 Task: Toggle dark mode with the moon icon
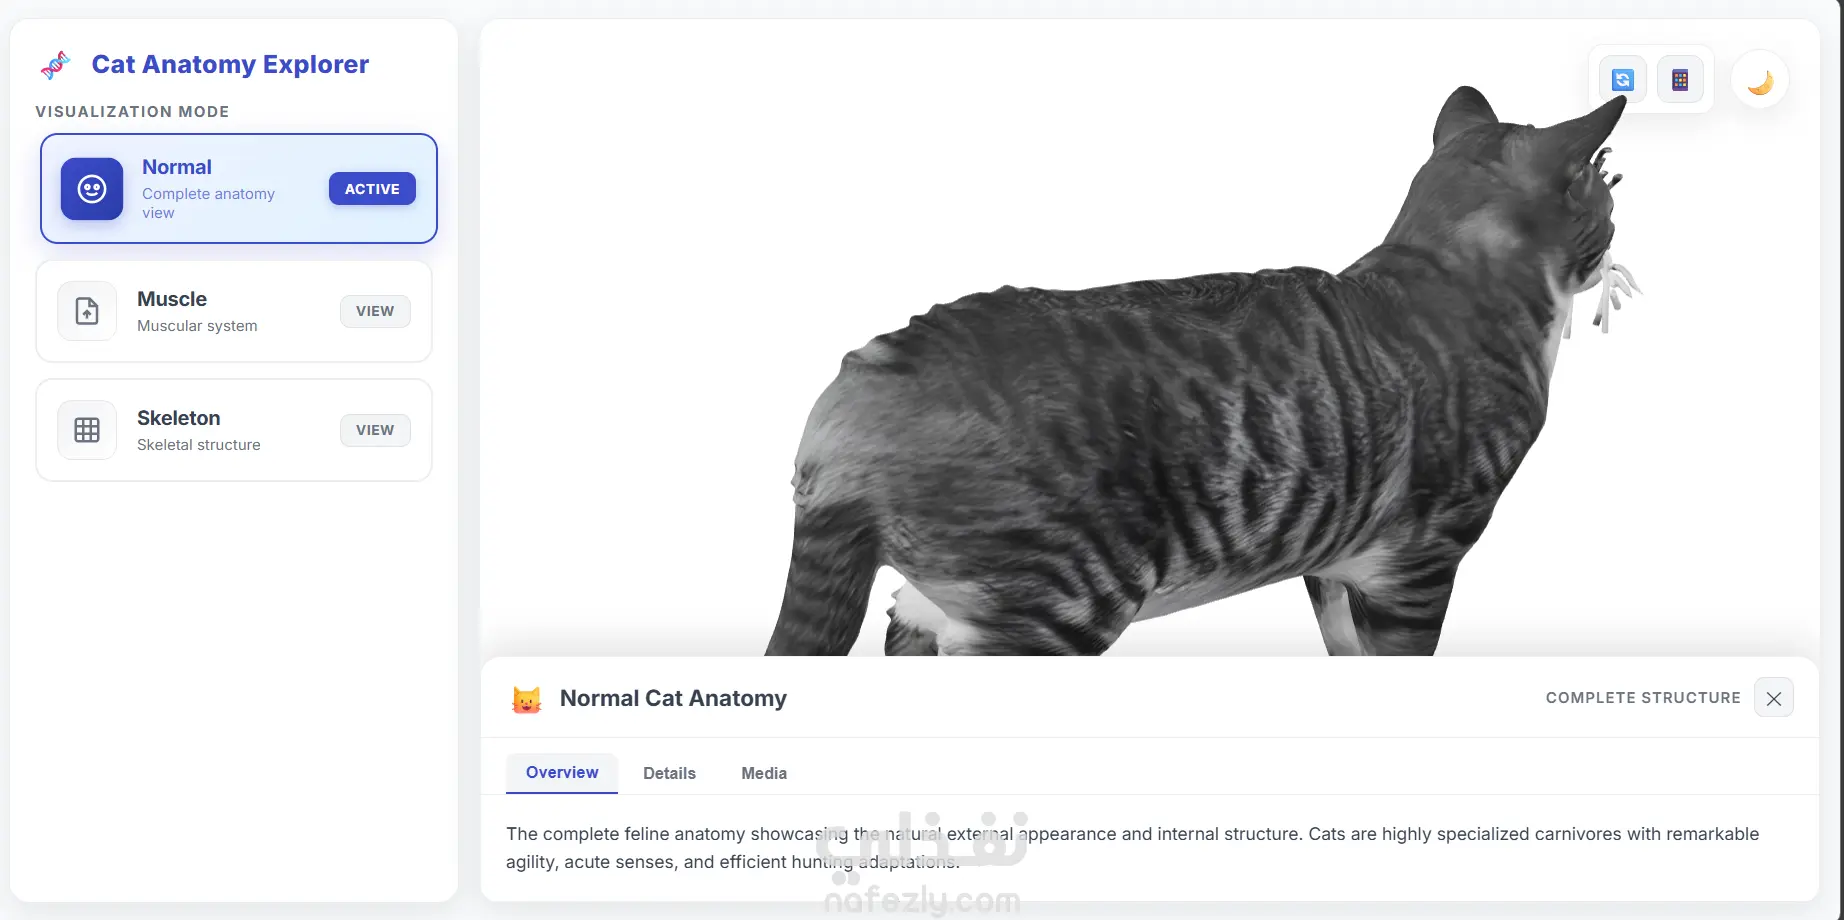click(1760, 81)
